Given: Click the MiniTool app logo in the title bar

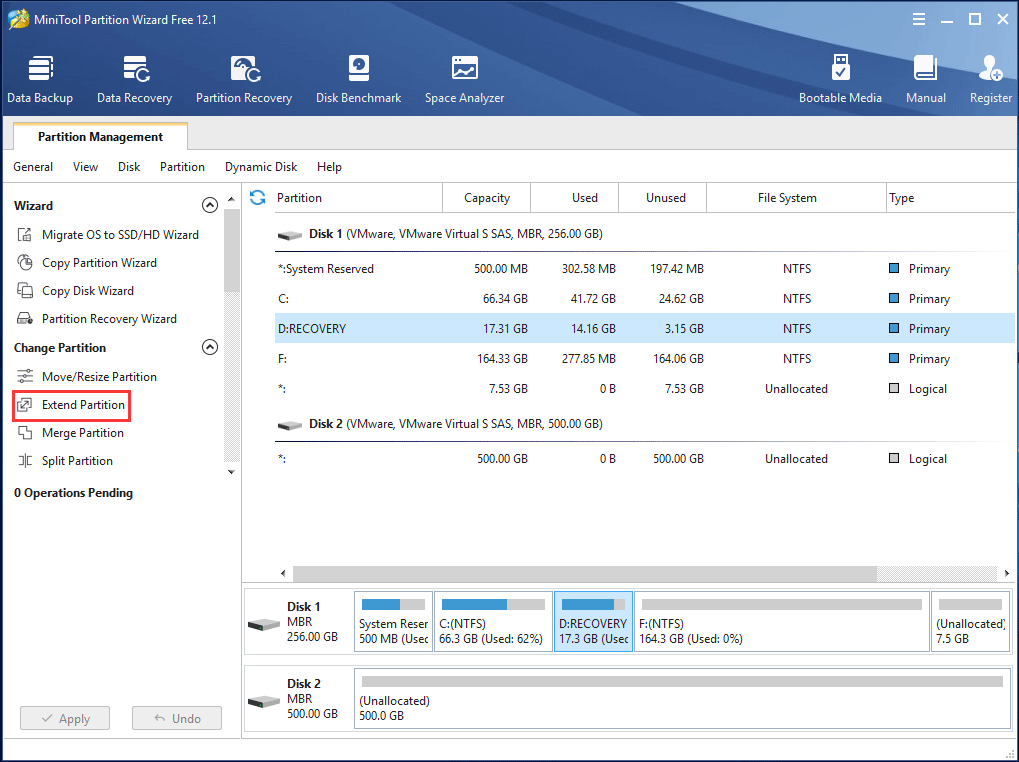Looking at the screenshot, I should point(18,19).
